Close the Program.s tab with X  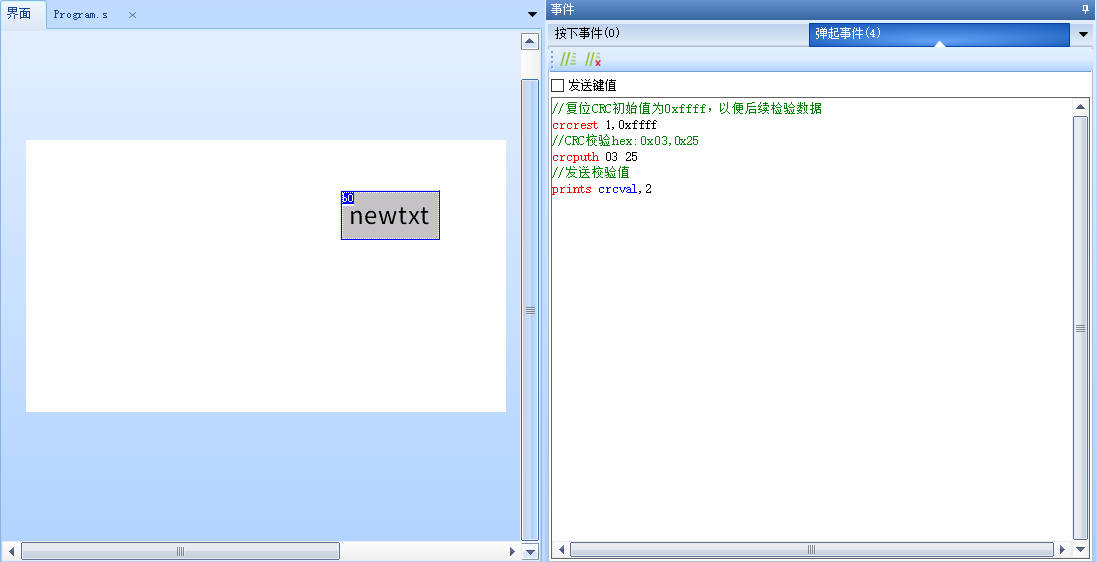[132, 15]
